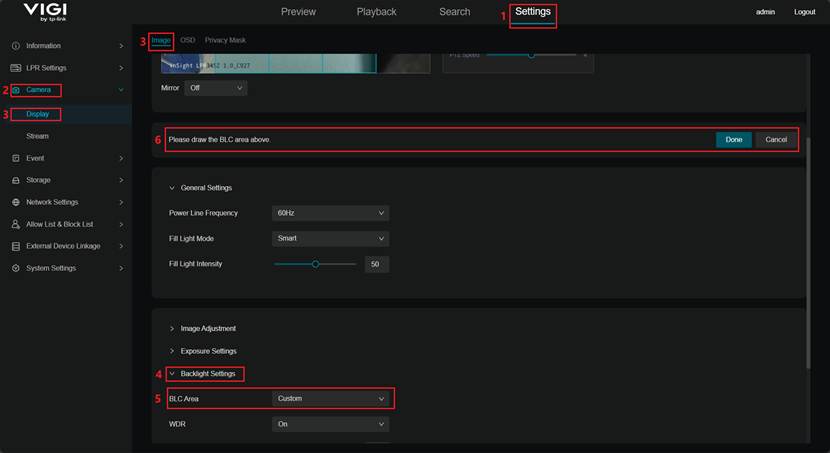Expand the Information menu chevron

tap(121, 46)
